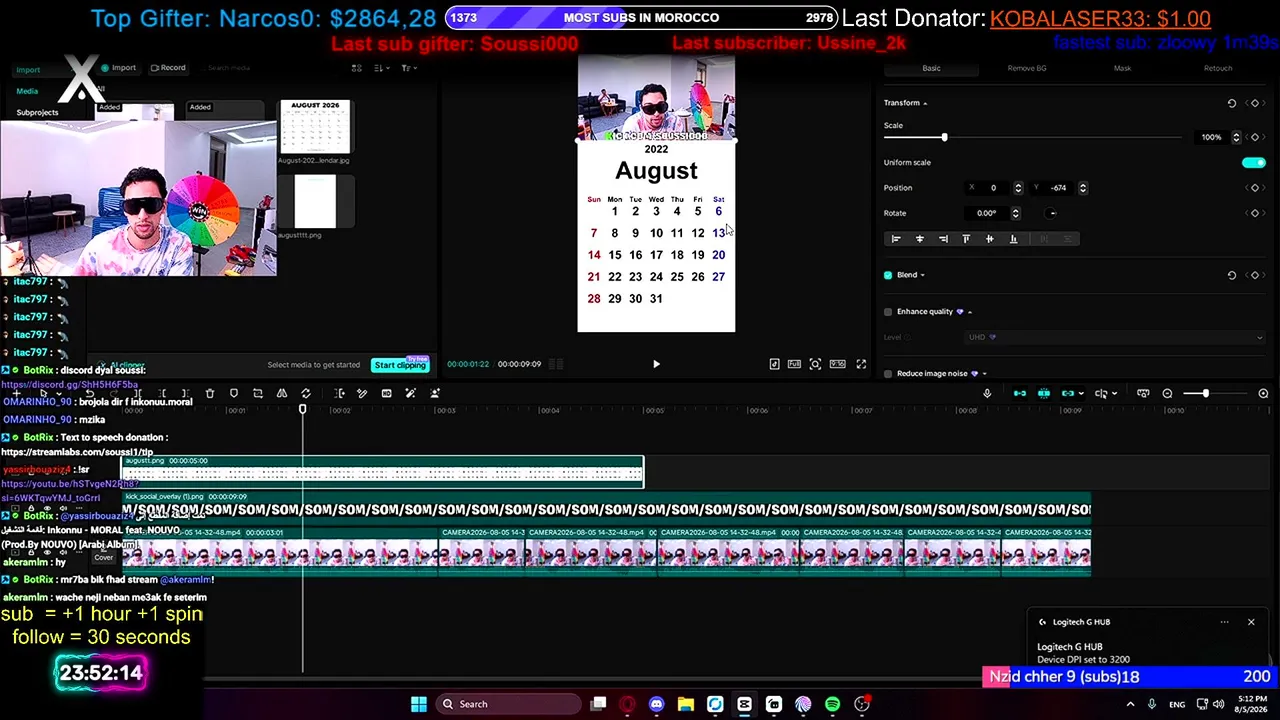Adjust the Scale slider handle
The image size is (1280, 720).
pyautogui.click(x=944, y=137)
